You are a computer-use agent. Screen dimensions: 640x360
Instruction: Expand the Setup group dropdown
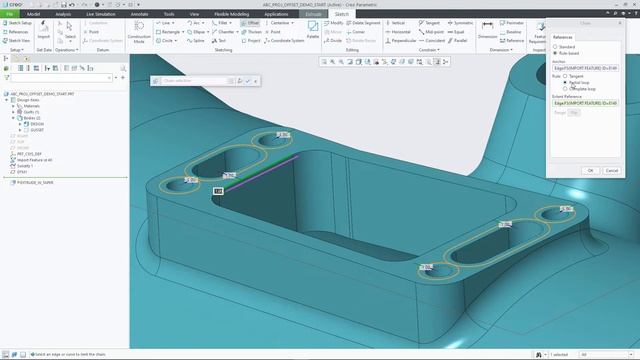[16, 50]
